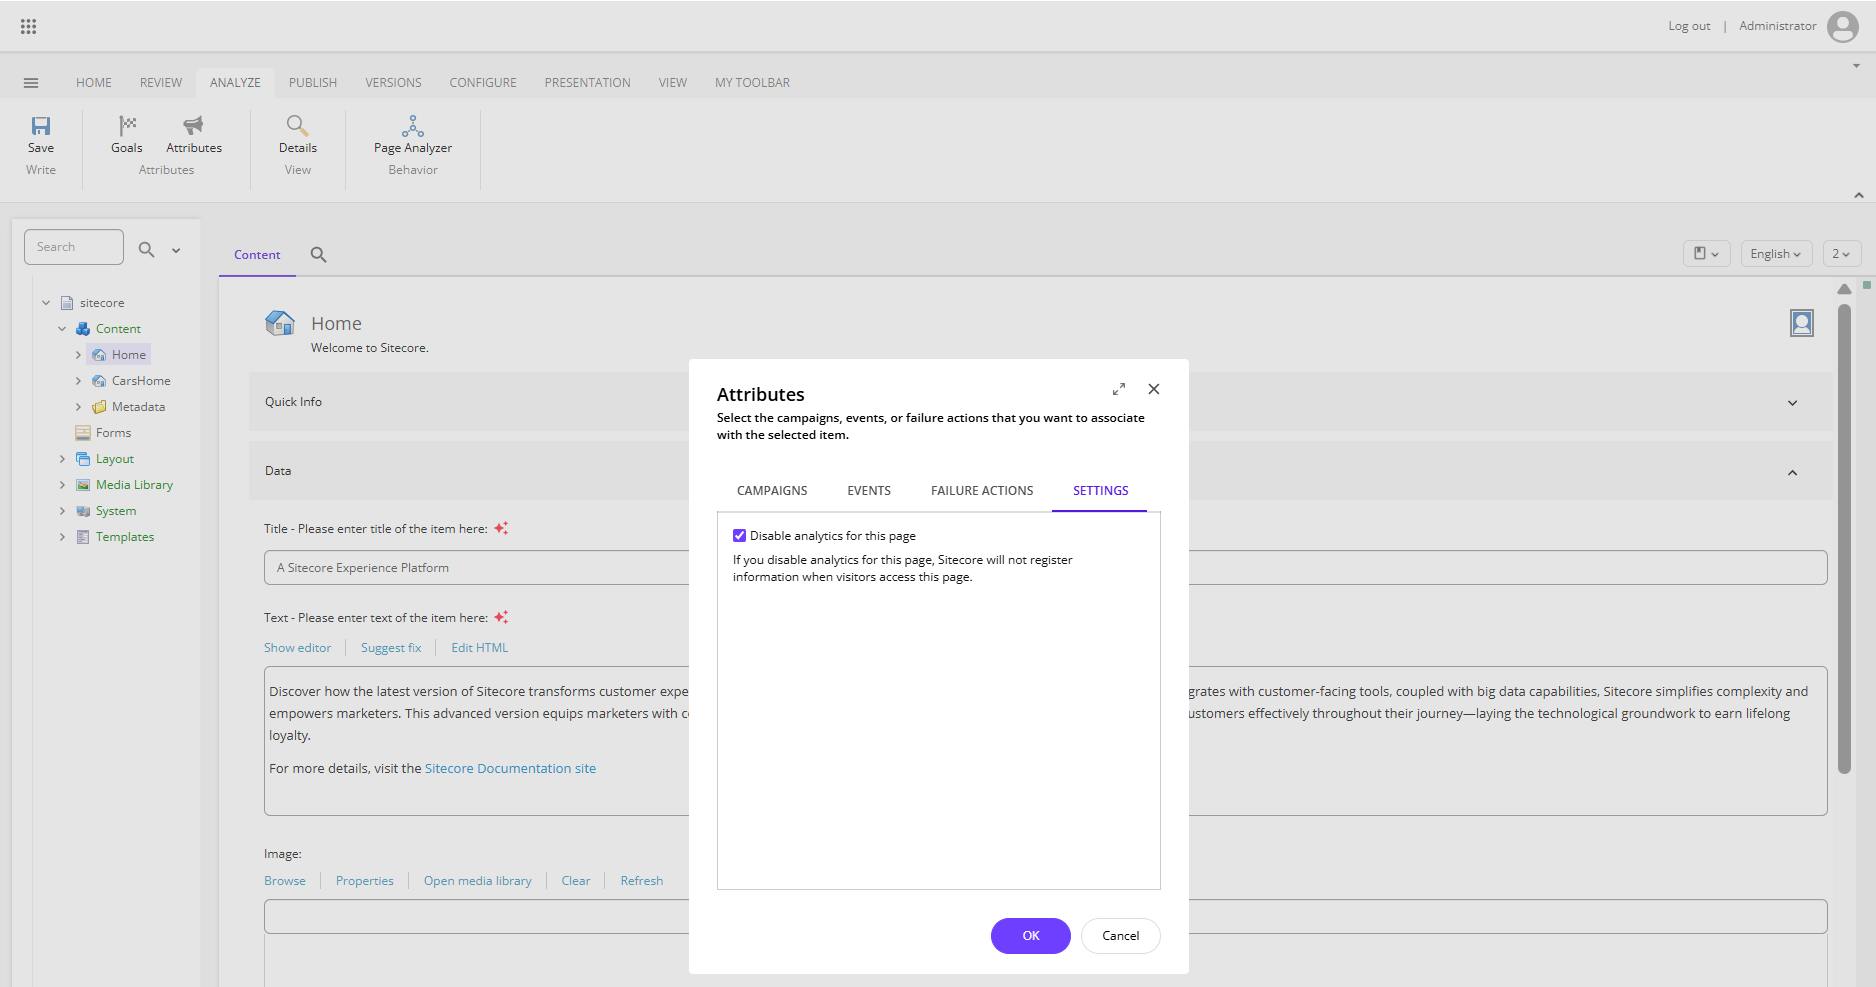Click the content tree Search input field
The height and width of the screenshot is (987, 1876).
coord(74,247)
